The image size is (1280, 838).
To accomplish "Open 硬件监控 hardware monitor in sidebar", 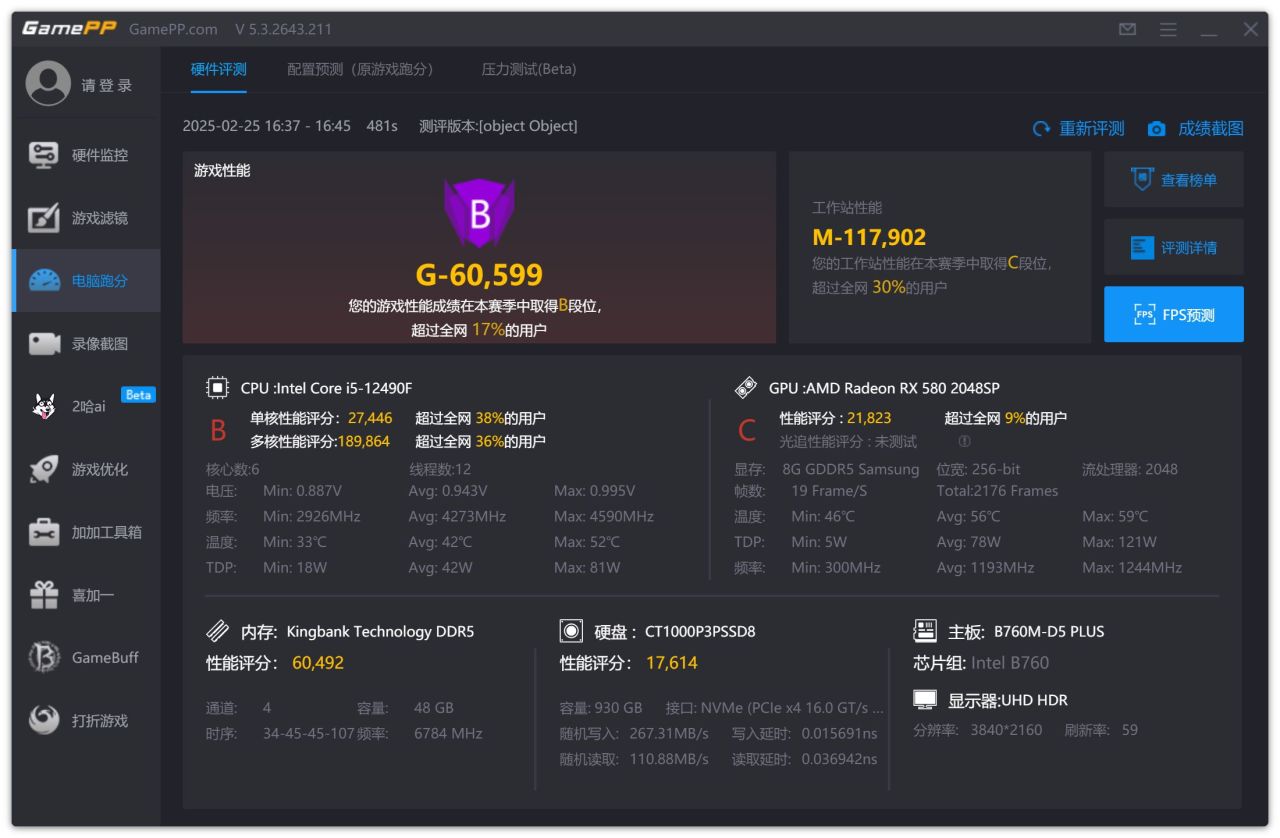I will pos(86,155).
